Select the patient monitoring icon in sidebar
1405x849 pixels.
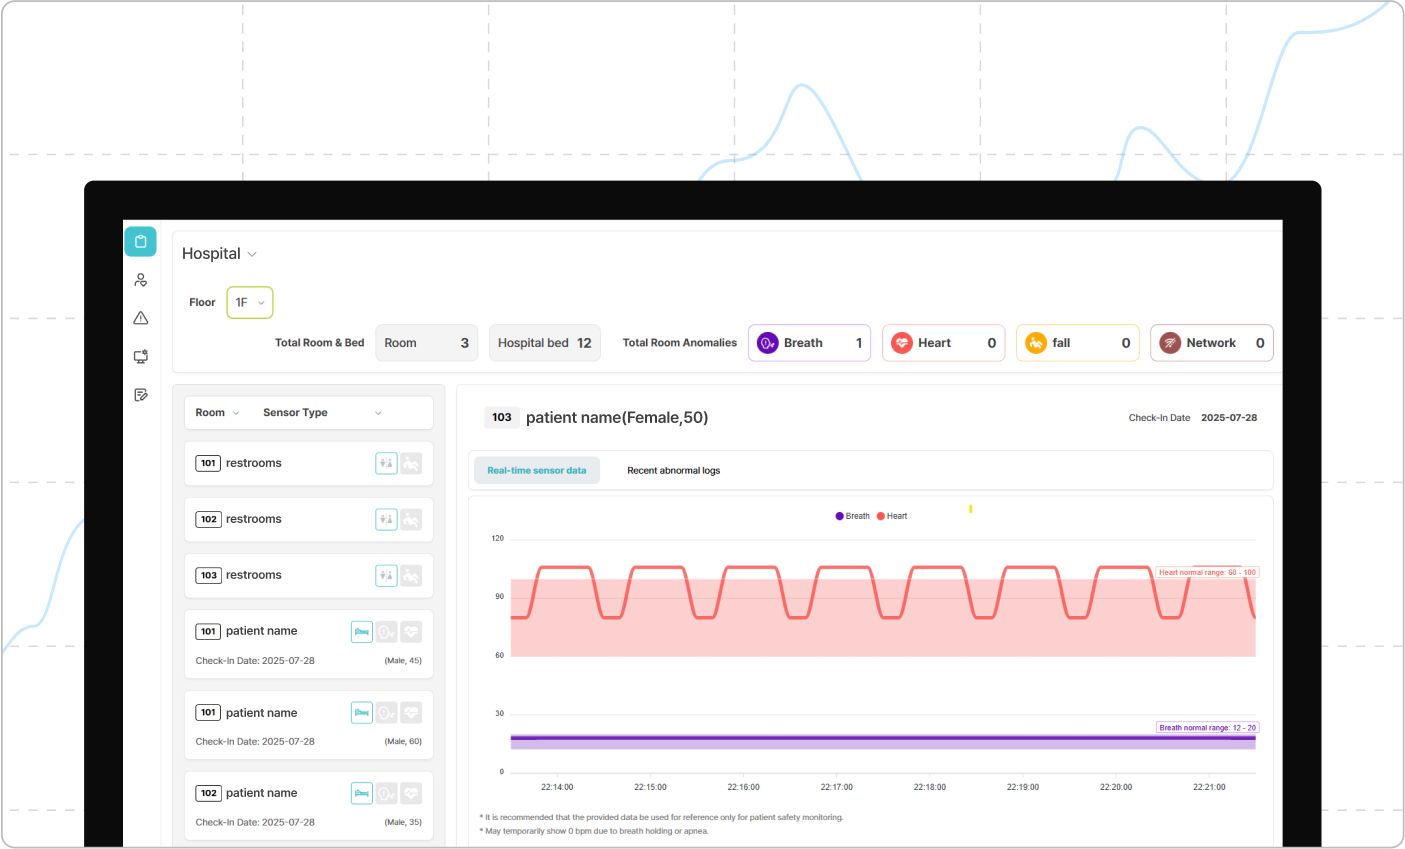[140, 279]
